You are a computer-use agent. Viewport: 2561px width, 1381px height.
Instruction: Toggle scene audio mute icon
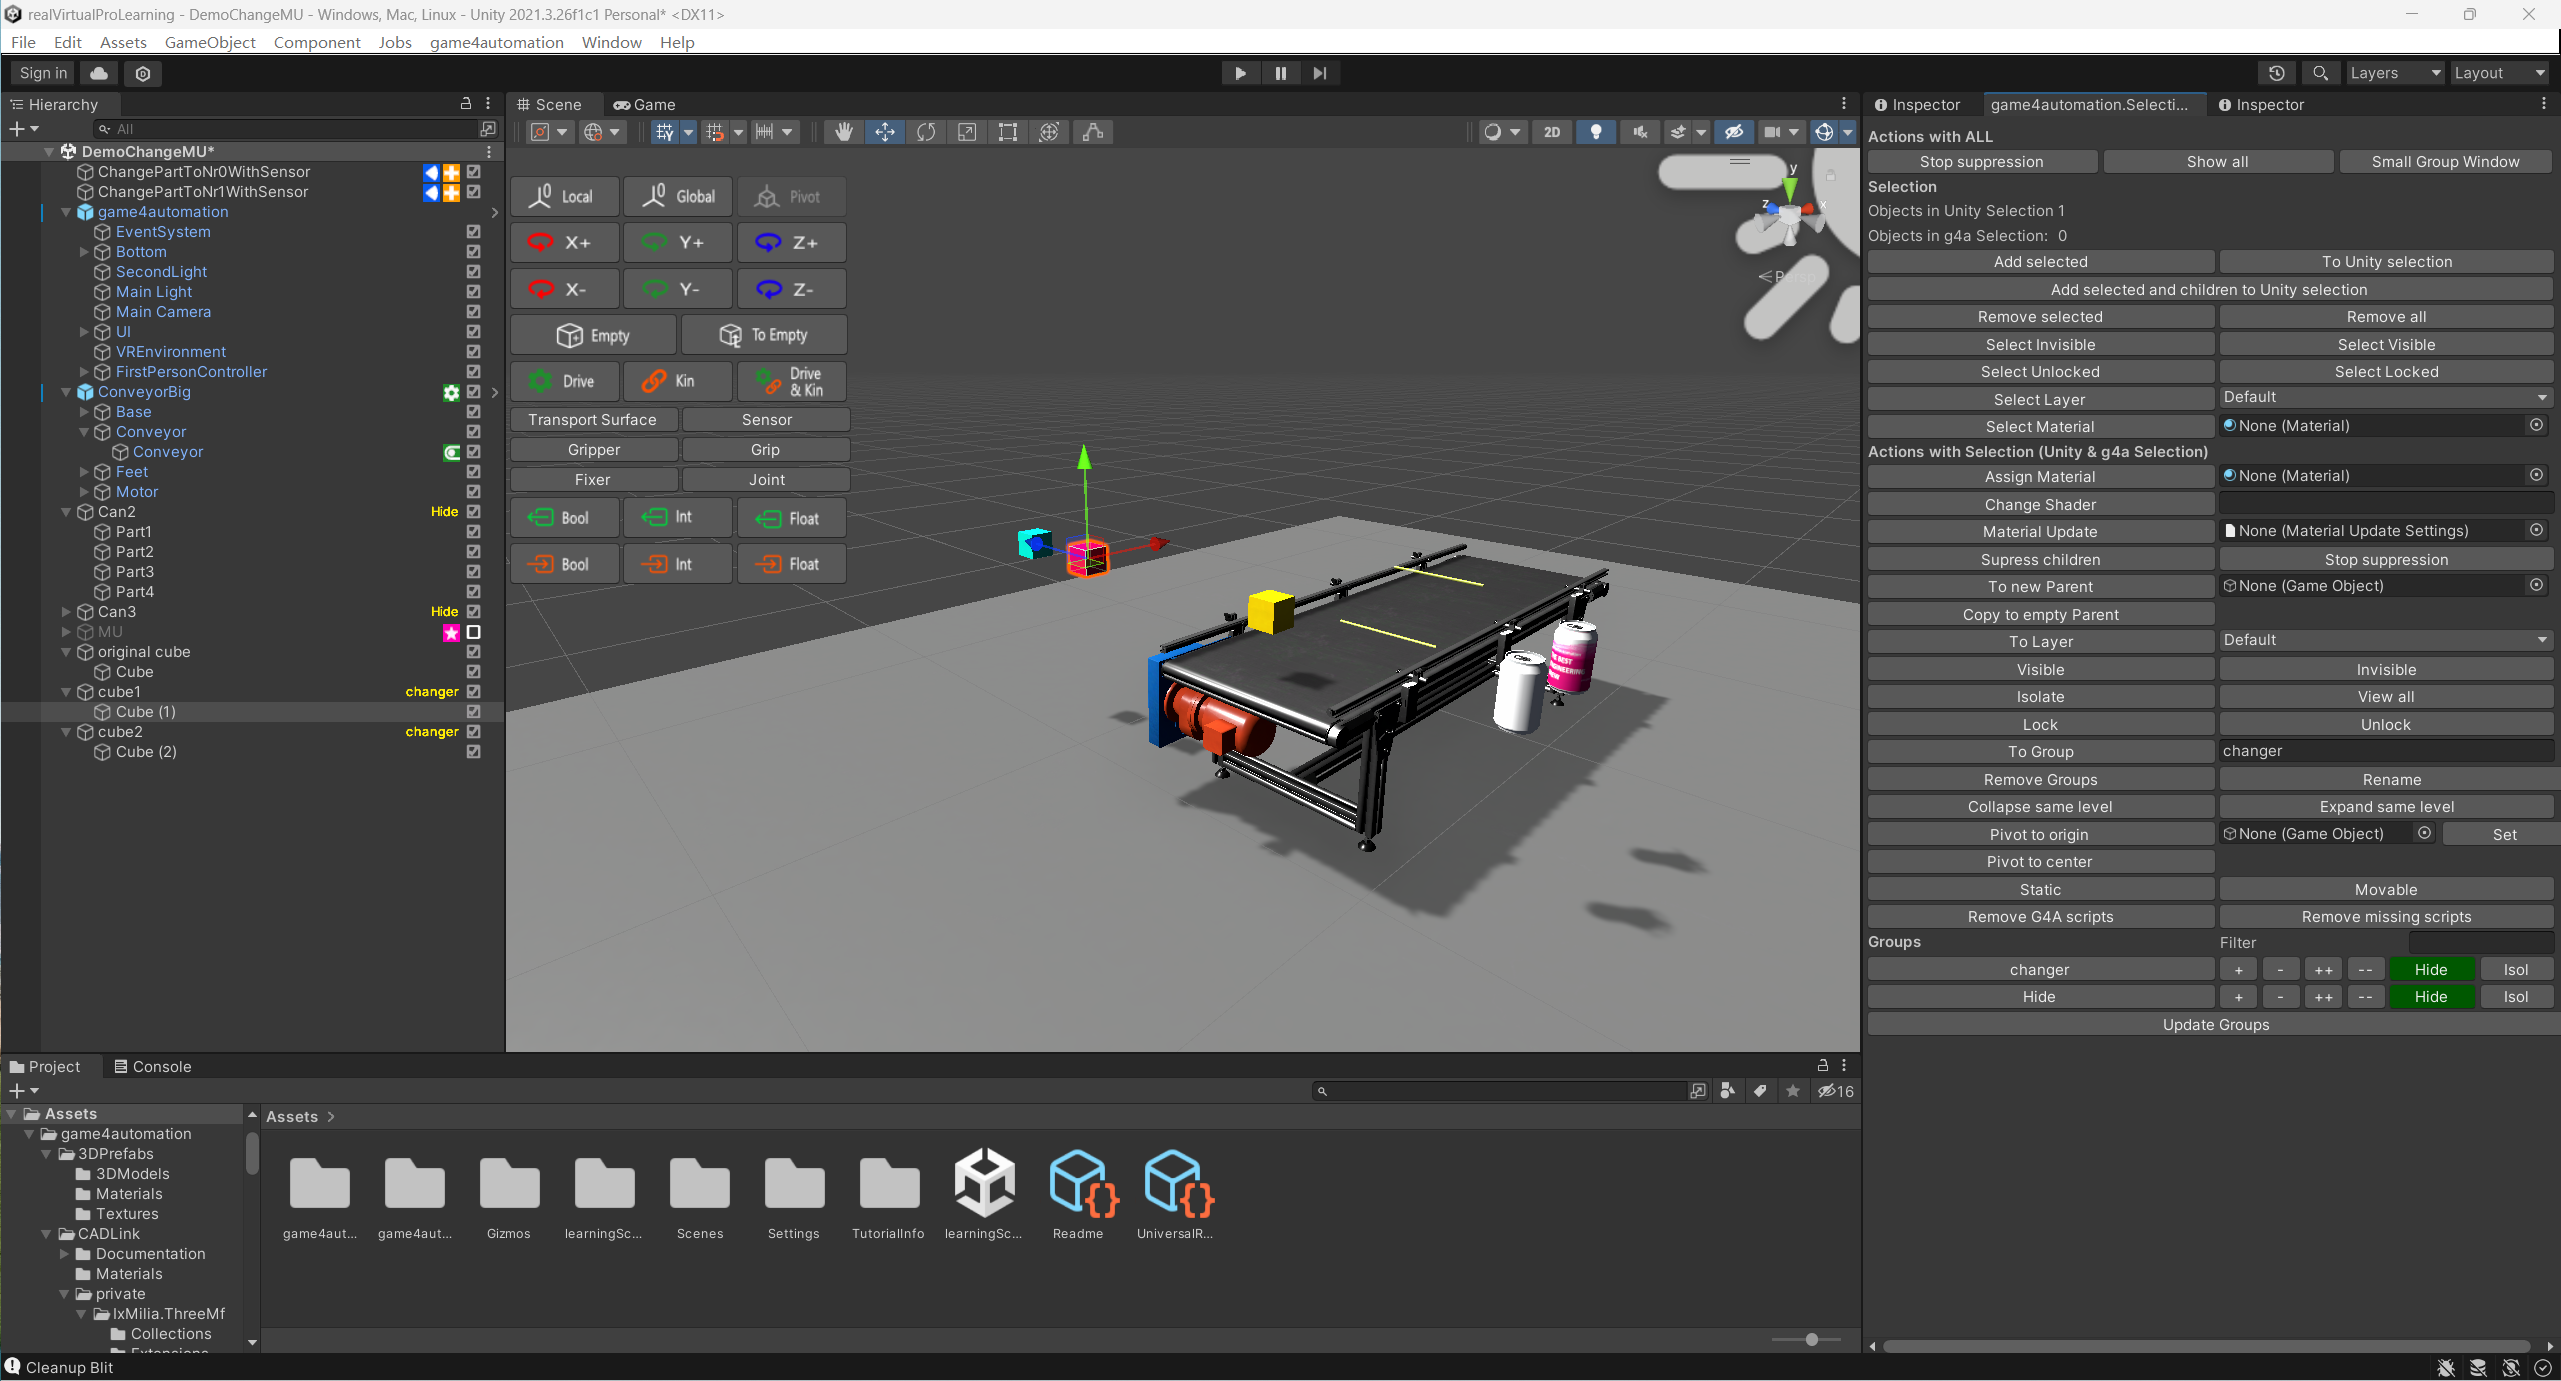(x=1640, y=132)
